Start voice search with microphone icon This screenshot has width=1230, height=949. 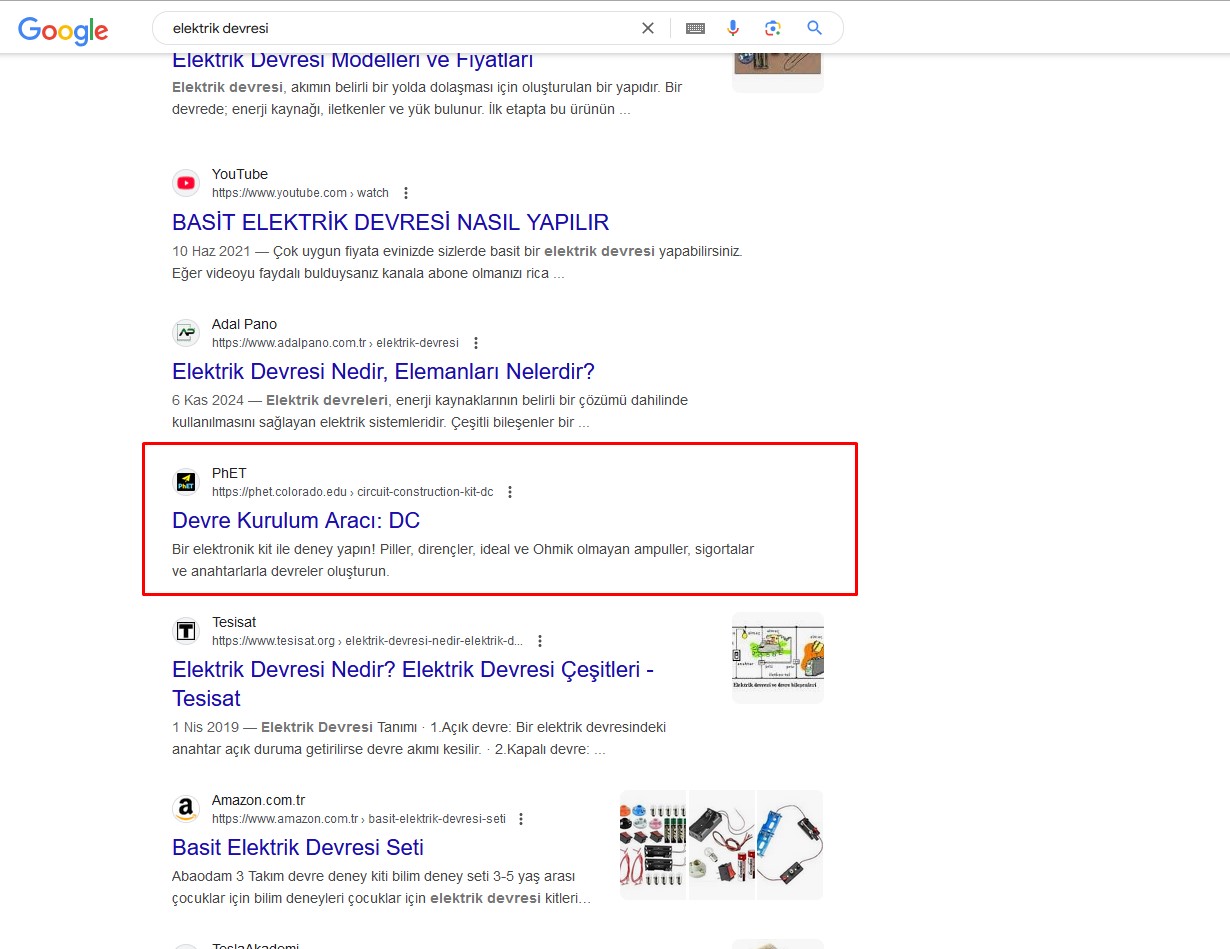pos(733,28)
